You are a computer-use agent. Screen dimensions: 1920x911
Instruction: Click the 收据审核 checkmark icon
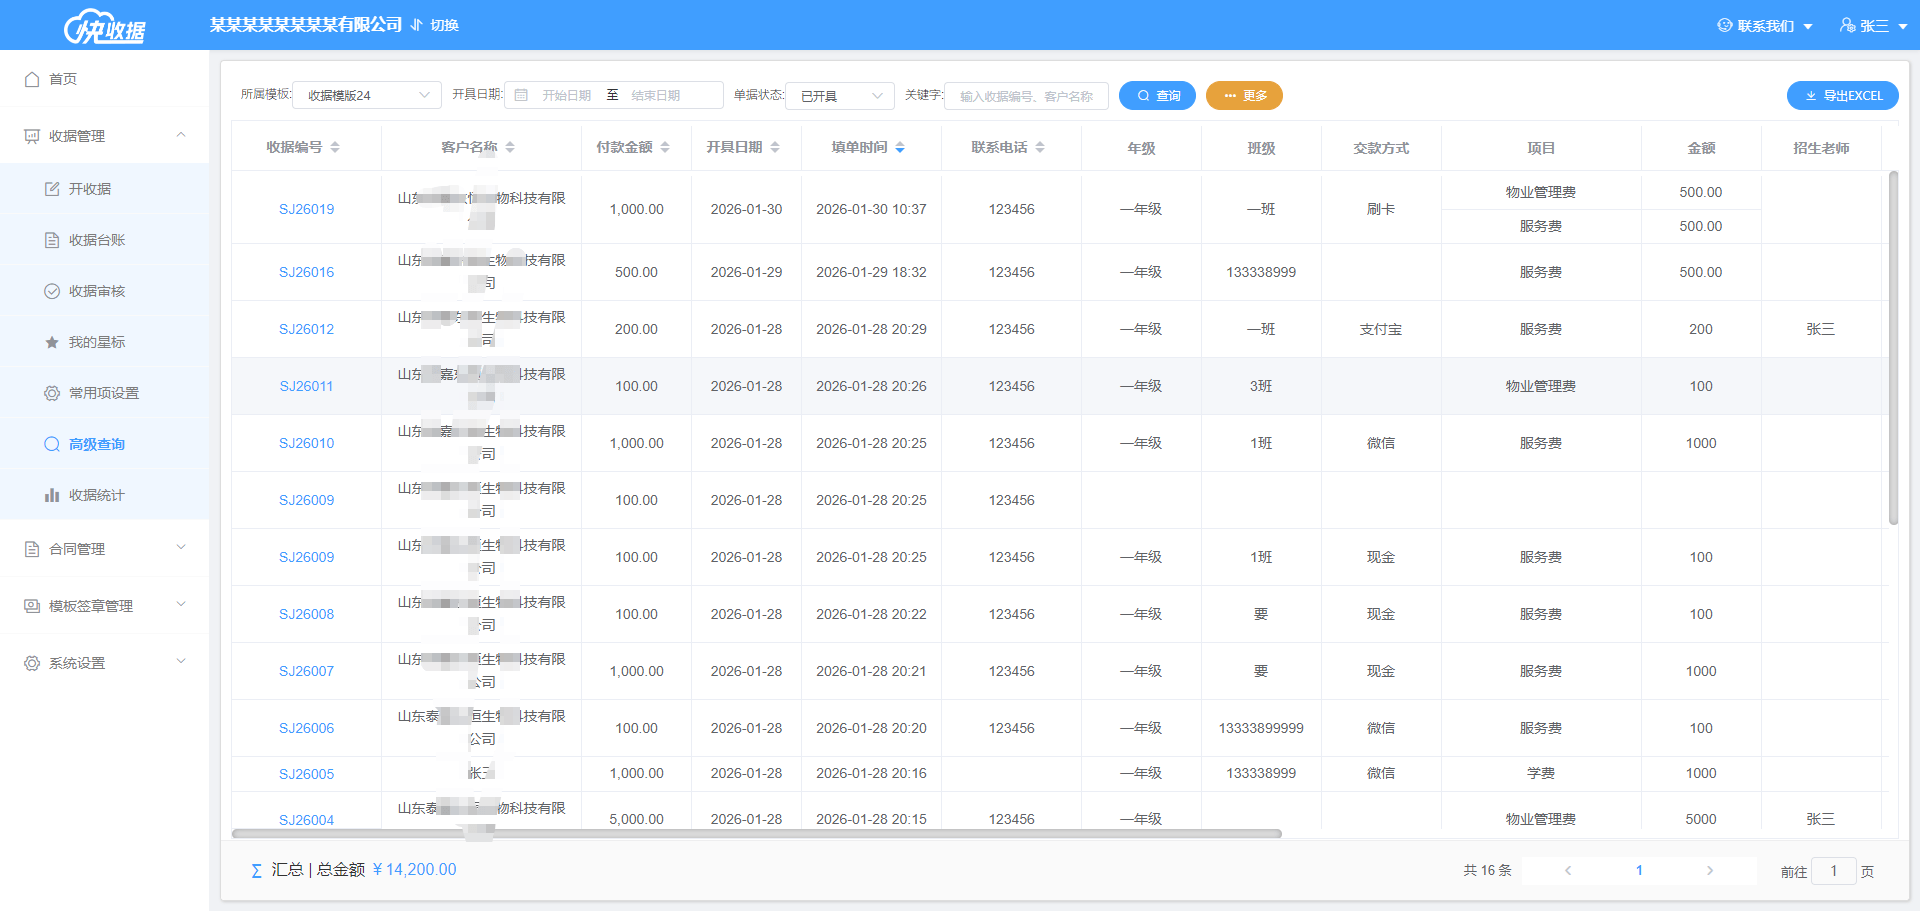[x=52, y=291]
